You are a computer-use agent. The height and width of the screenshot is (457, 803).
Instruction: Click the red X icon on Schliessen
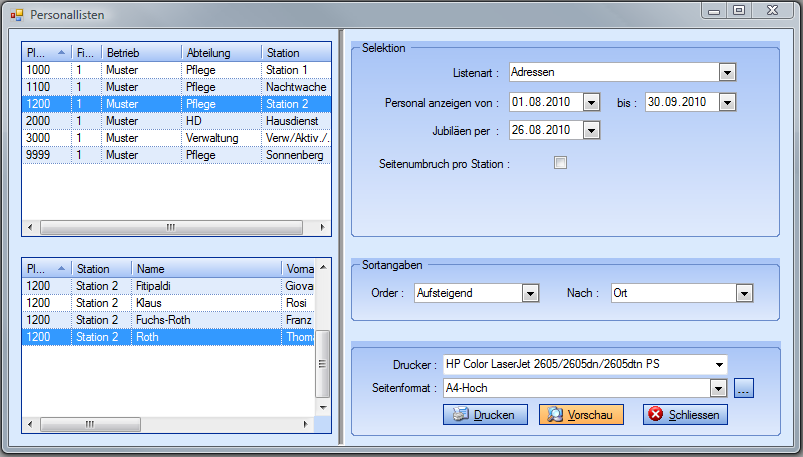click(655, 415)
